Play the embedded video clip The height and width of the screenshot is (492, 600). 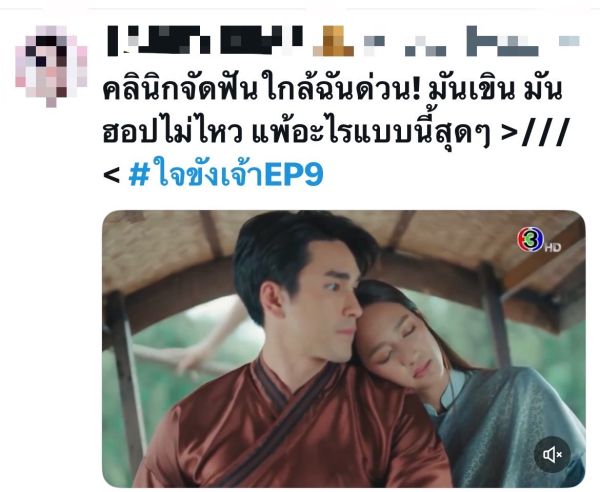pyautogui.click(x=343, y=349)
